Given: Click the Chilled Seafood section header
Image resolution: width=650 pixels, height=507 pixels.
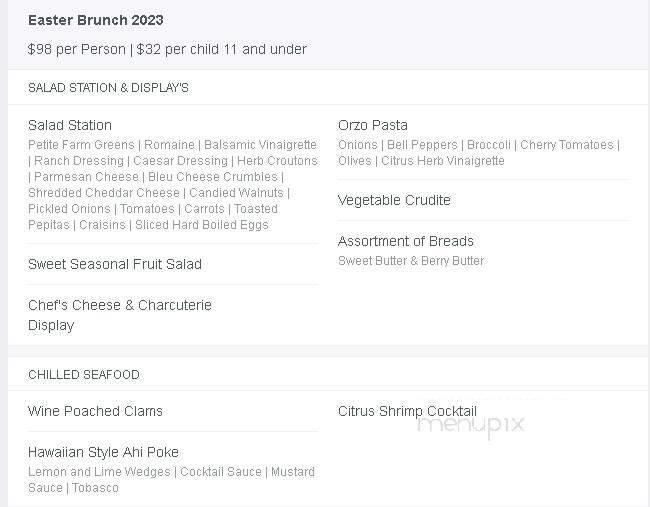Looking at the screenshot, I should [x=84, y=375].
